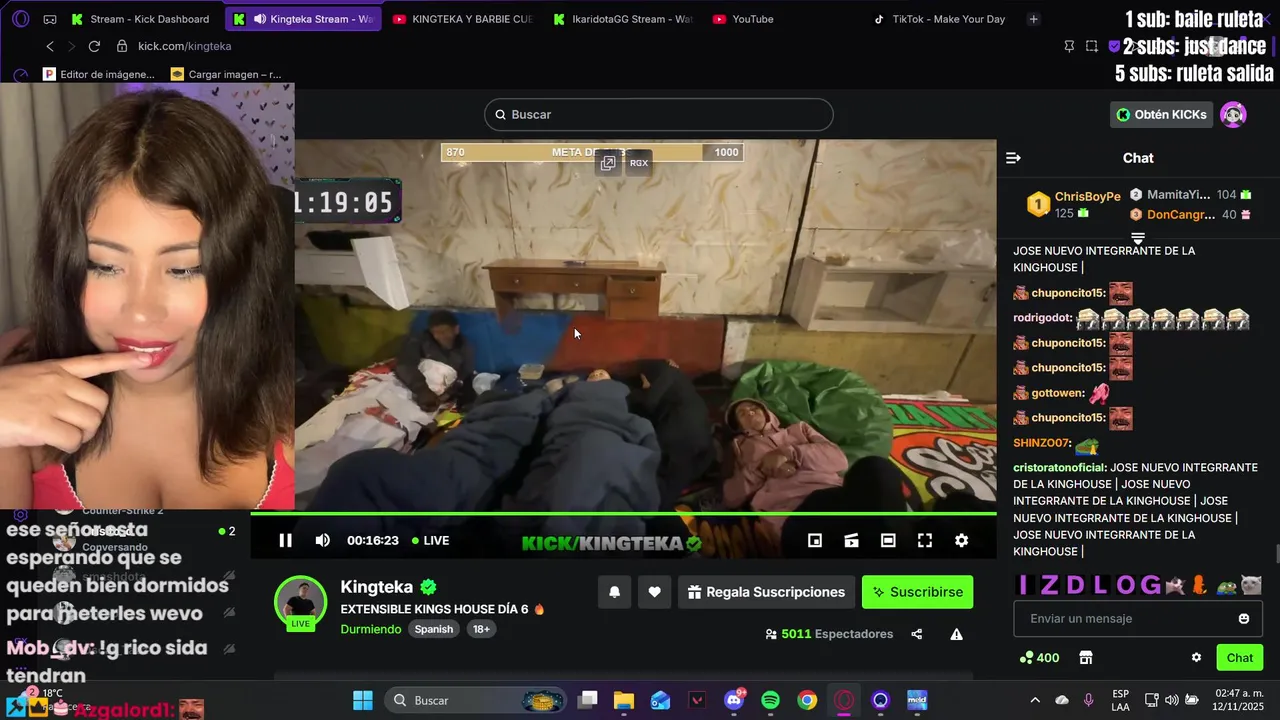This screenshot has height=720, width=1280.
Task: Pause the Kingteka live stream
Action: pos(285,540)
